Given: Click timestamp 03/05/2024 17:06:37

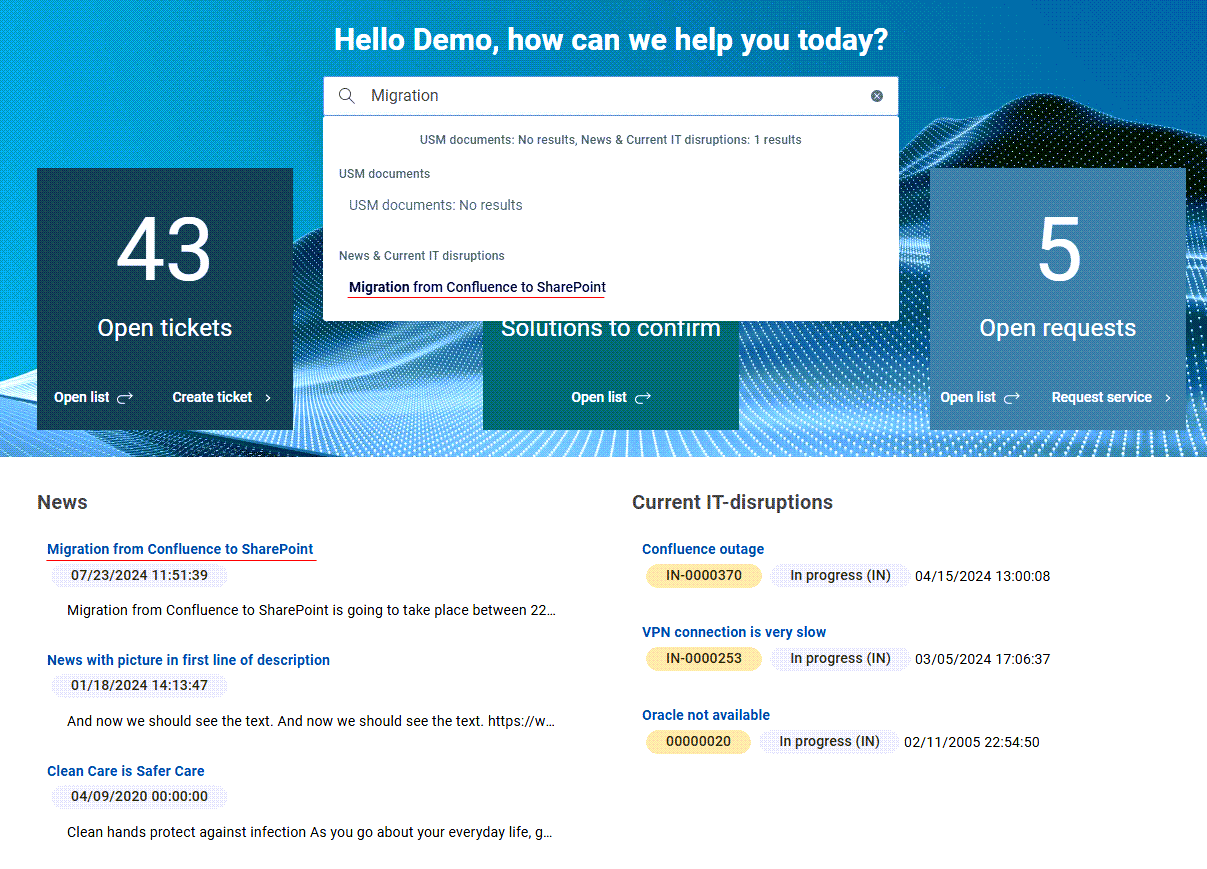Looking at the screenshot, I should pos(982,659).
